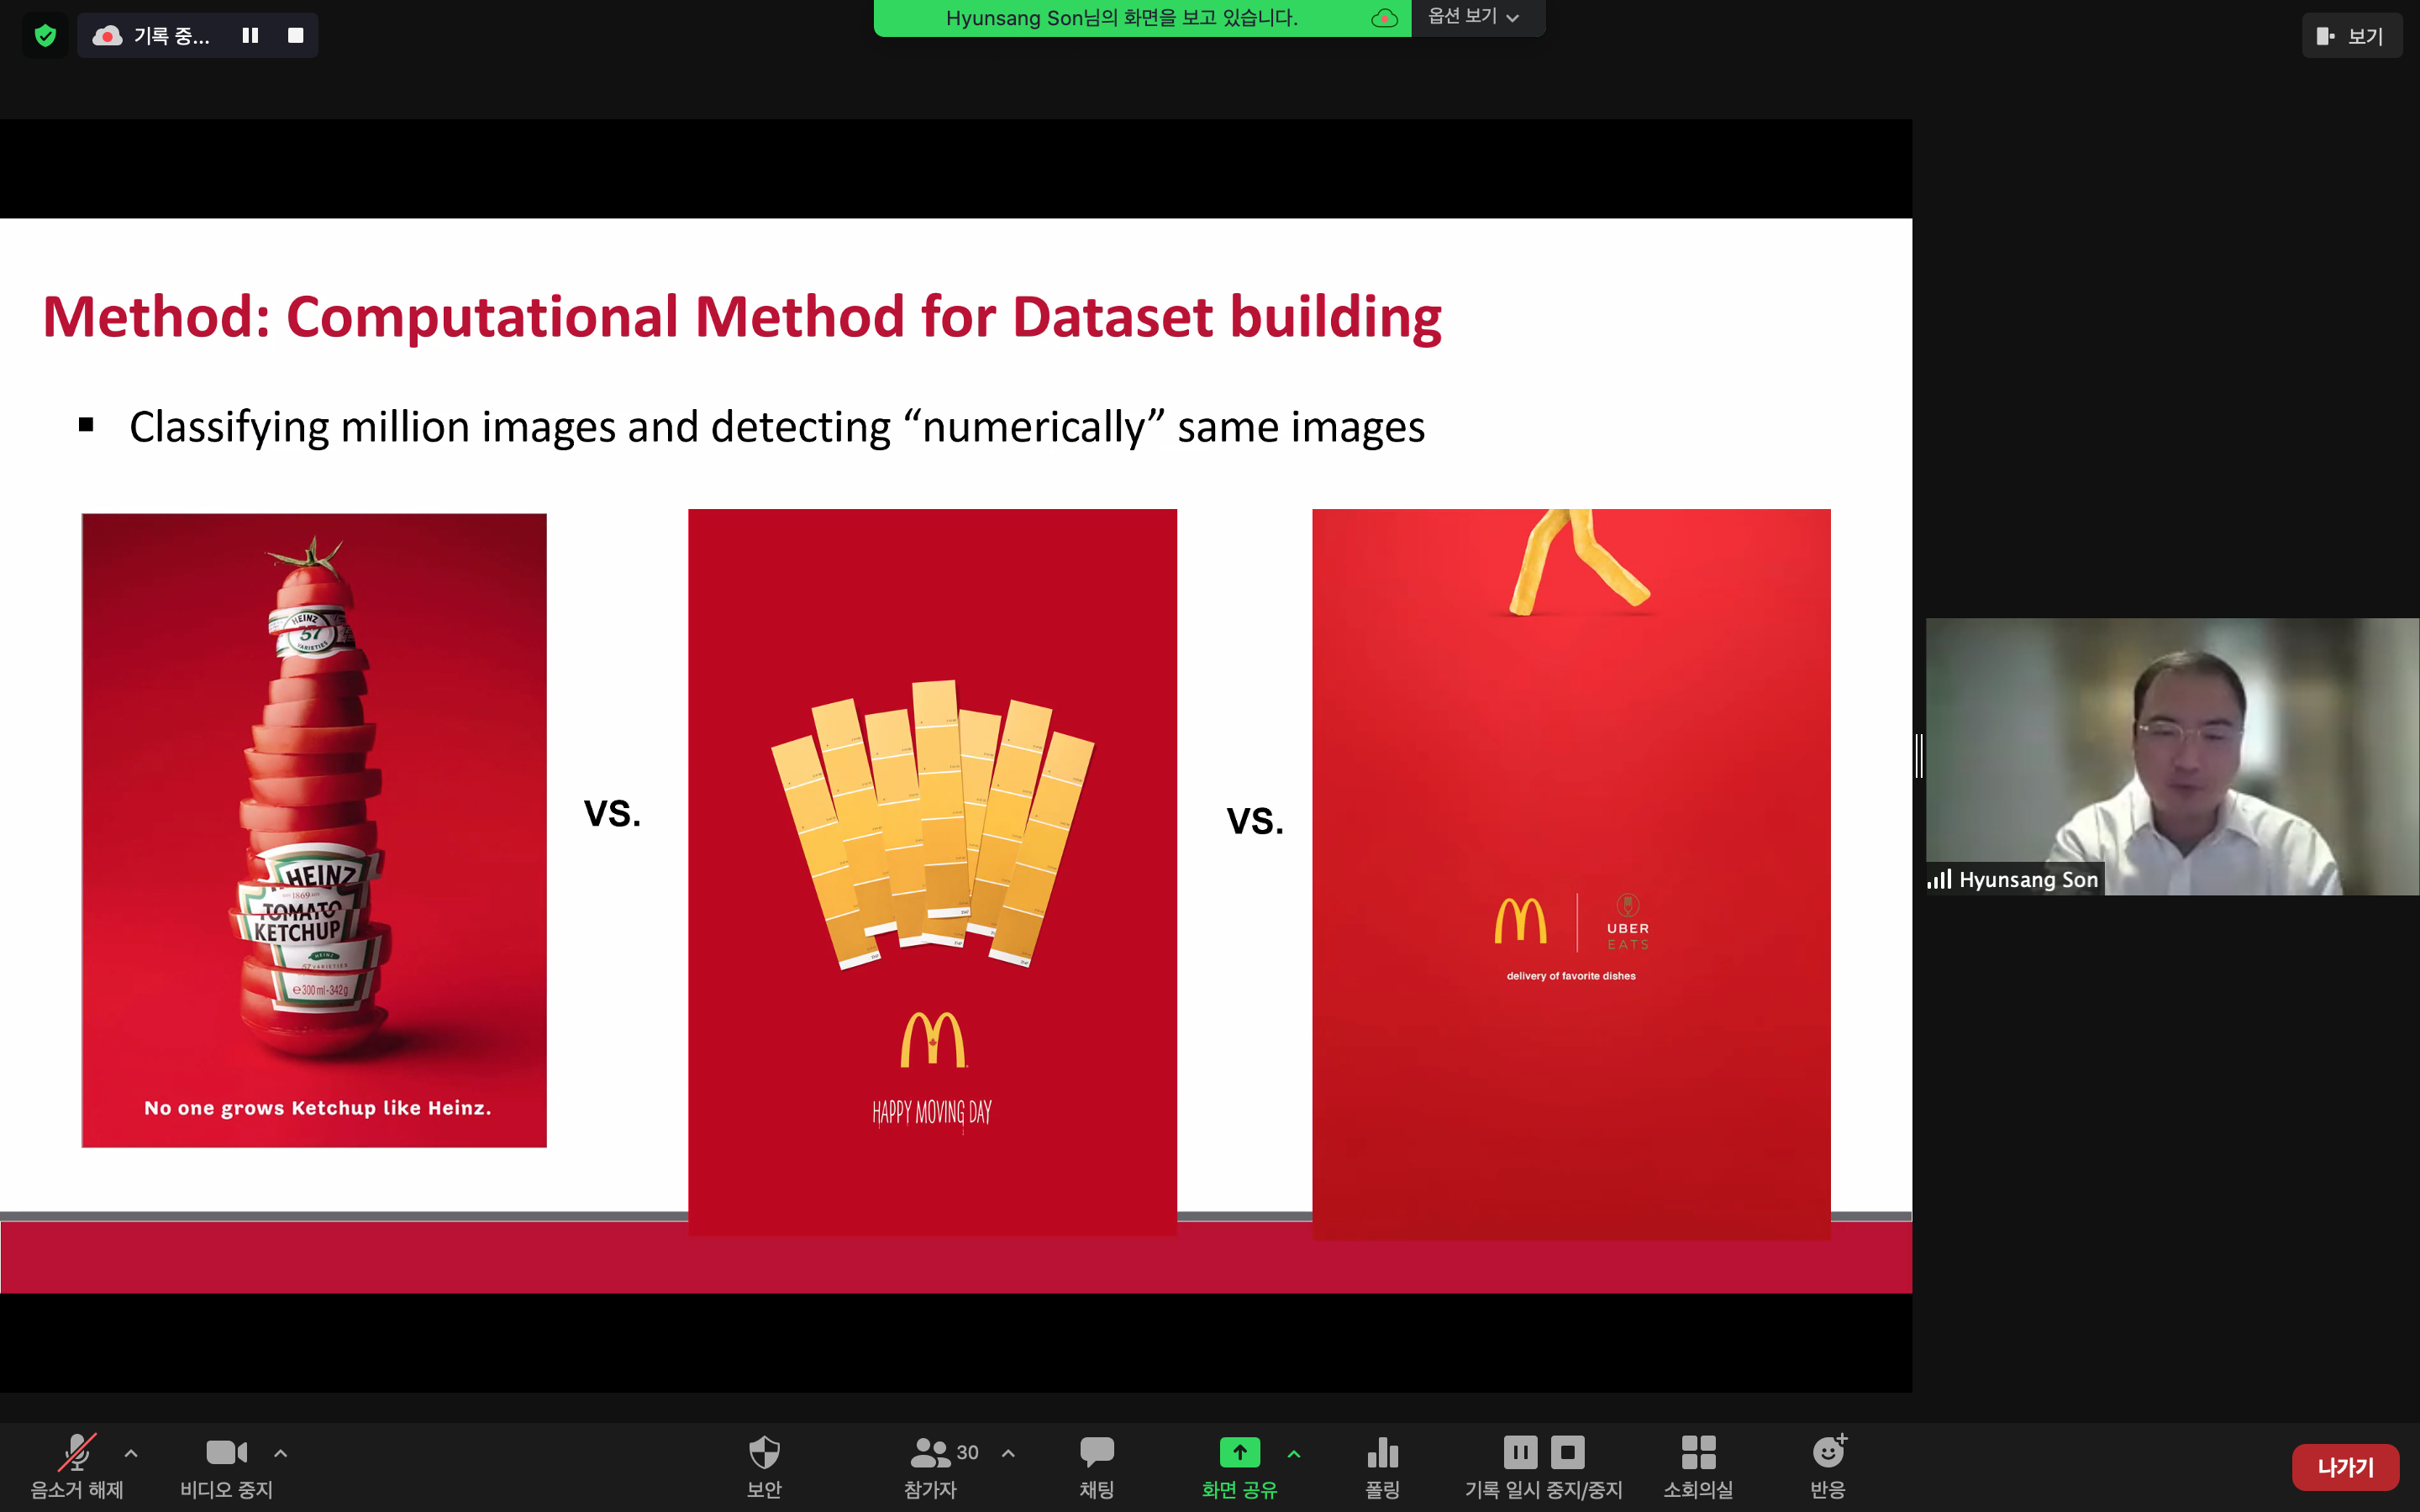
Task: Expand video options arrow next to camera
Action: [281, 1453]
